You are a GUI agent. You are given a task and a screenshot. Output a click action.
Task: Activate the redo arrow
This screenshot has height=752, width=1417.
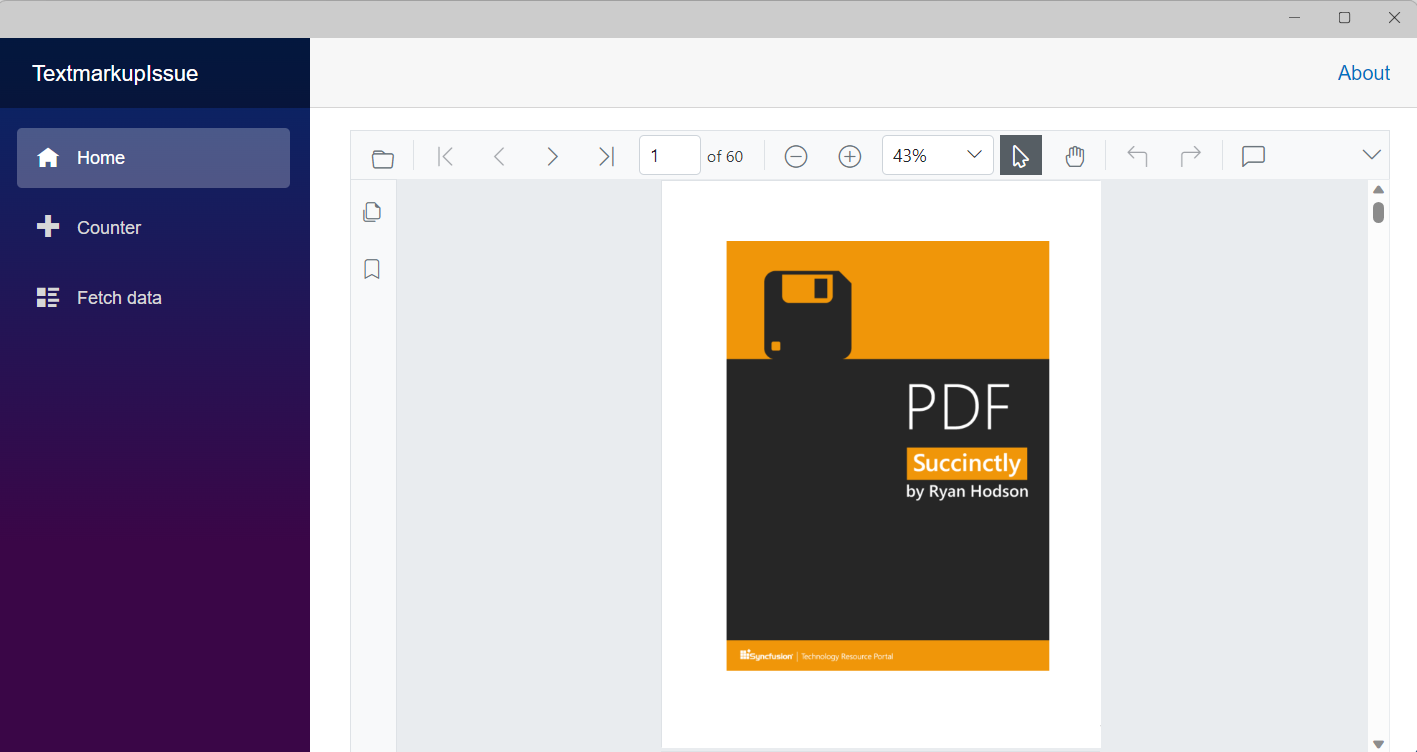(x=1190, y=156)
